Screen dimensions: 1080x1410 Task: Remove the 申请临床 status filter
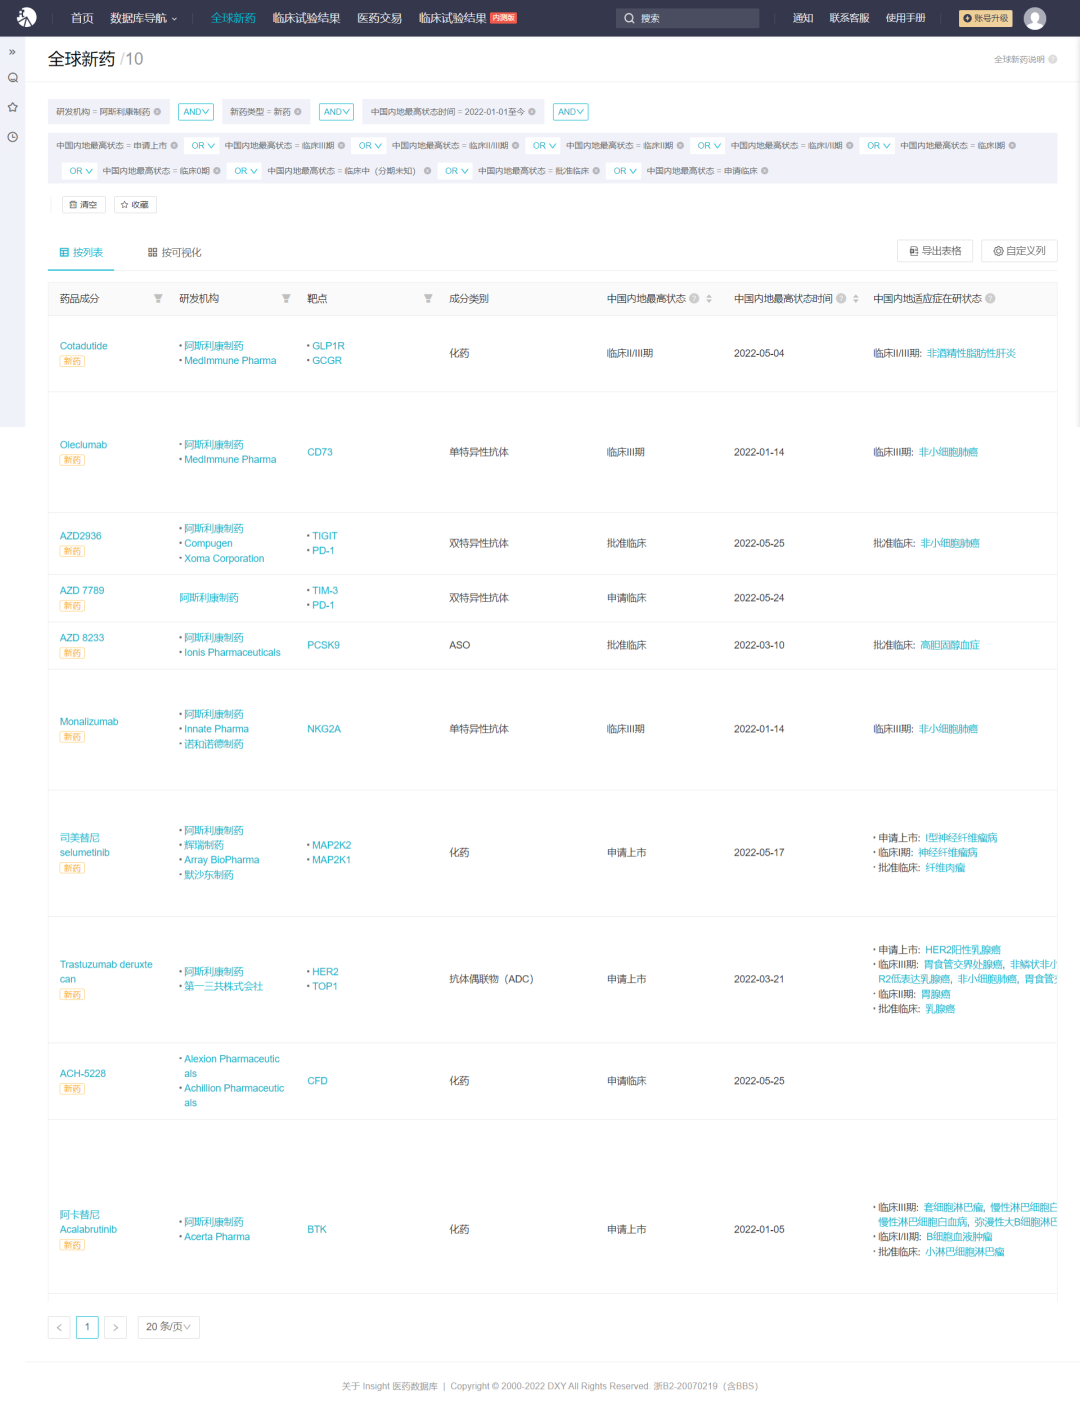pos(765,171)
